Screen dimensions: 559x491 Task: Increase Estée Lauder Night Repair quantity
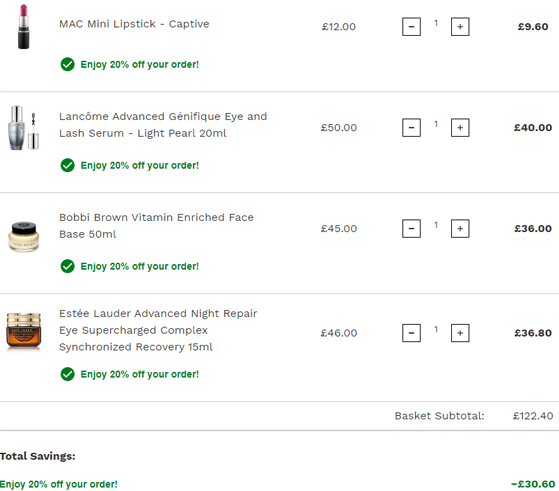(x=460, y=333)
